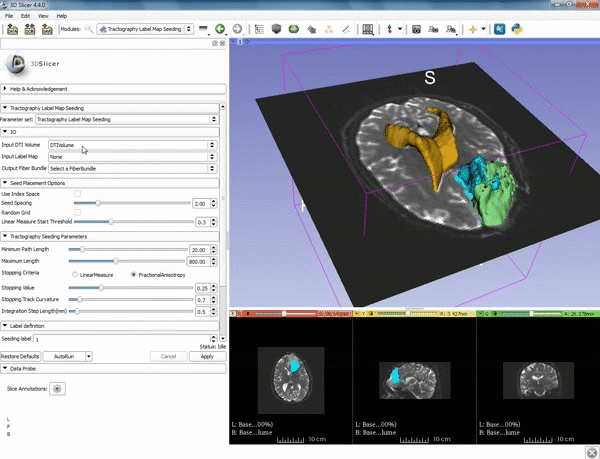Image resolution: width=600 pixels, height=459 pixels.
Task: Open the Input DTI Volume dropdown
Action: point(132,145)
